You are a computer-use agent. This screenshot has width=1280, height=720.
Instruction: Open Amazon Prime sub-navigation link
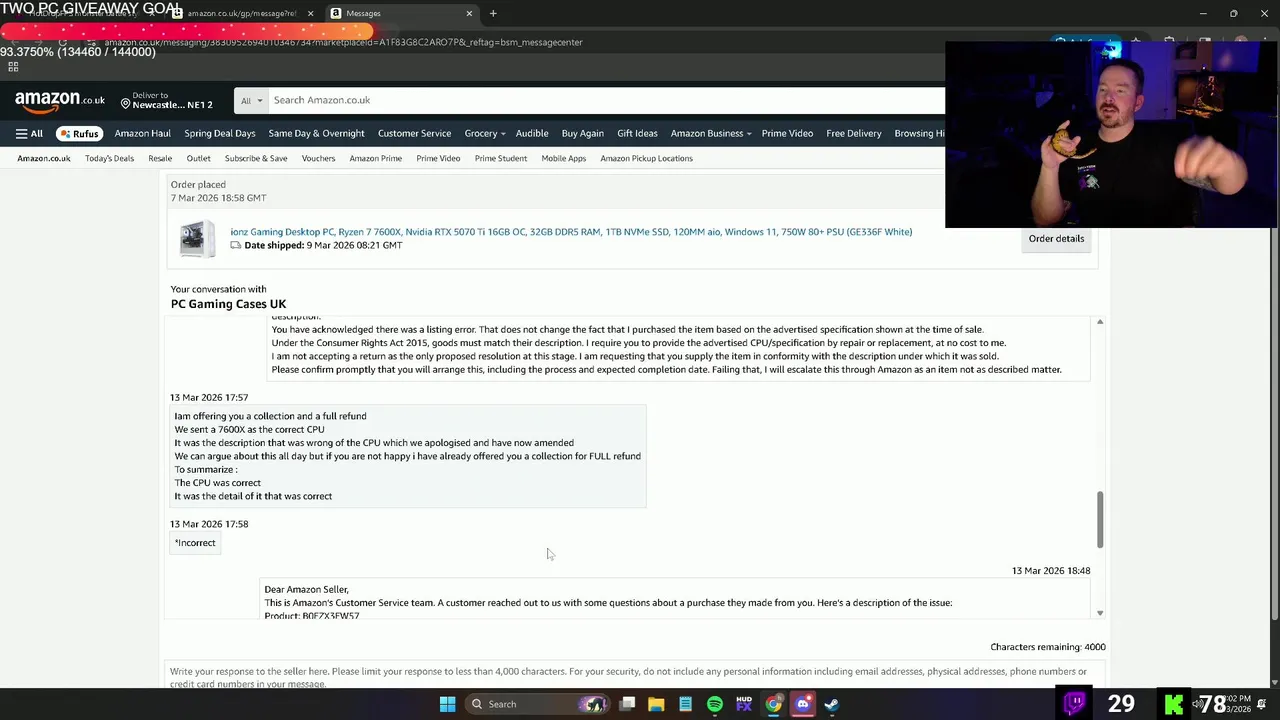point(376,158)
